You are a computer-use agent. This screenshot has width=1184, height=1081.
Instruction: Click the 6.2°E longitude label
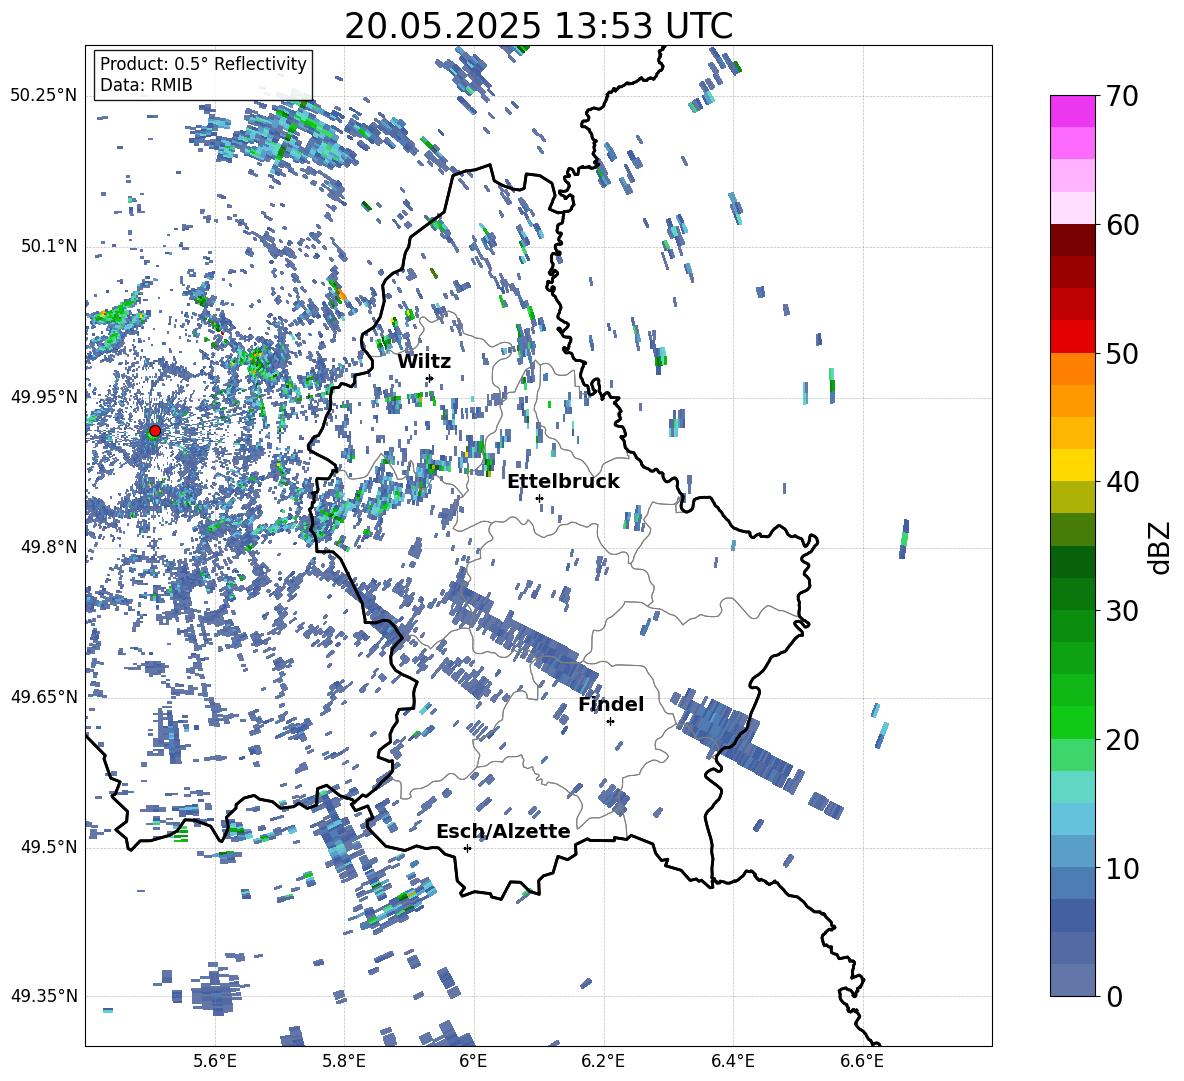[x=603, y=1061]
